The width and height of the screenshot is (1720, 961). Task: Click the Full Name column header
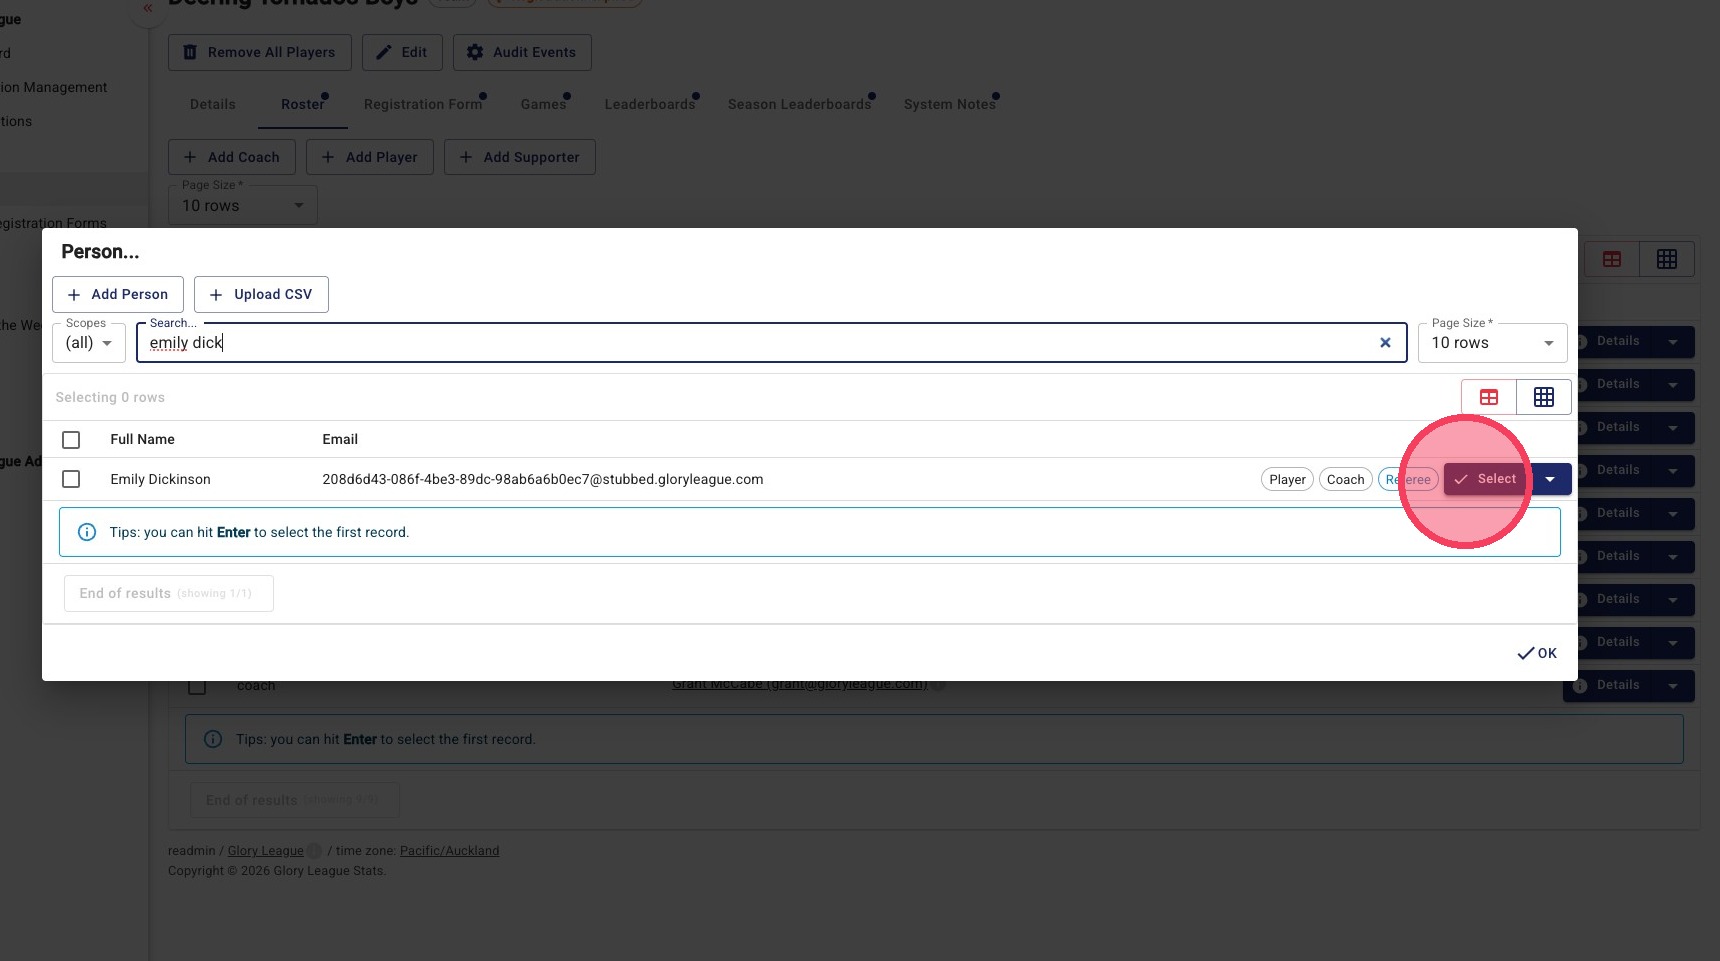tap(142, 439)
